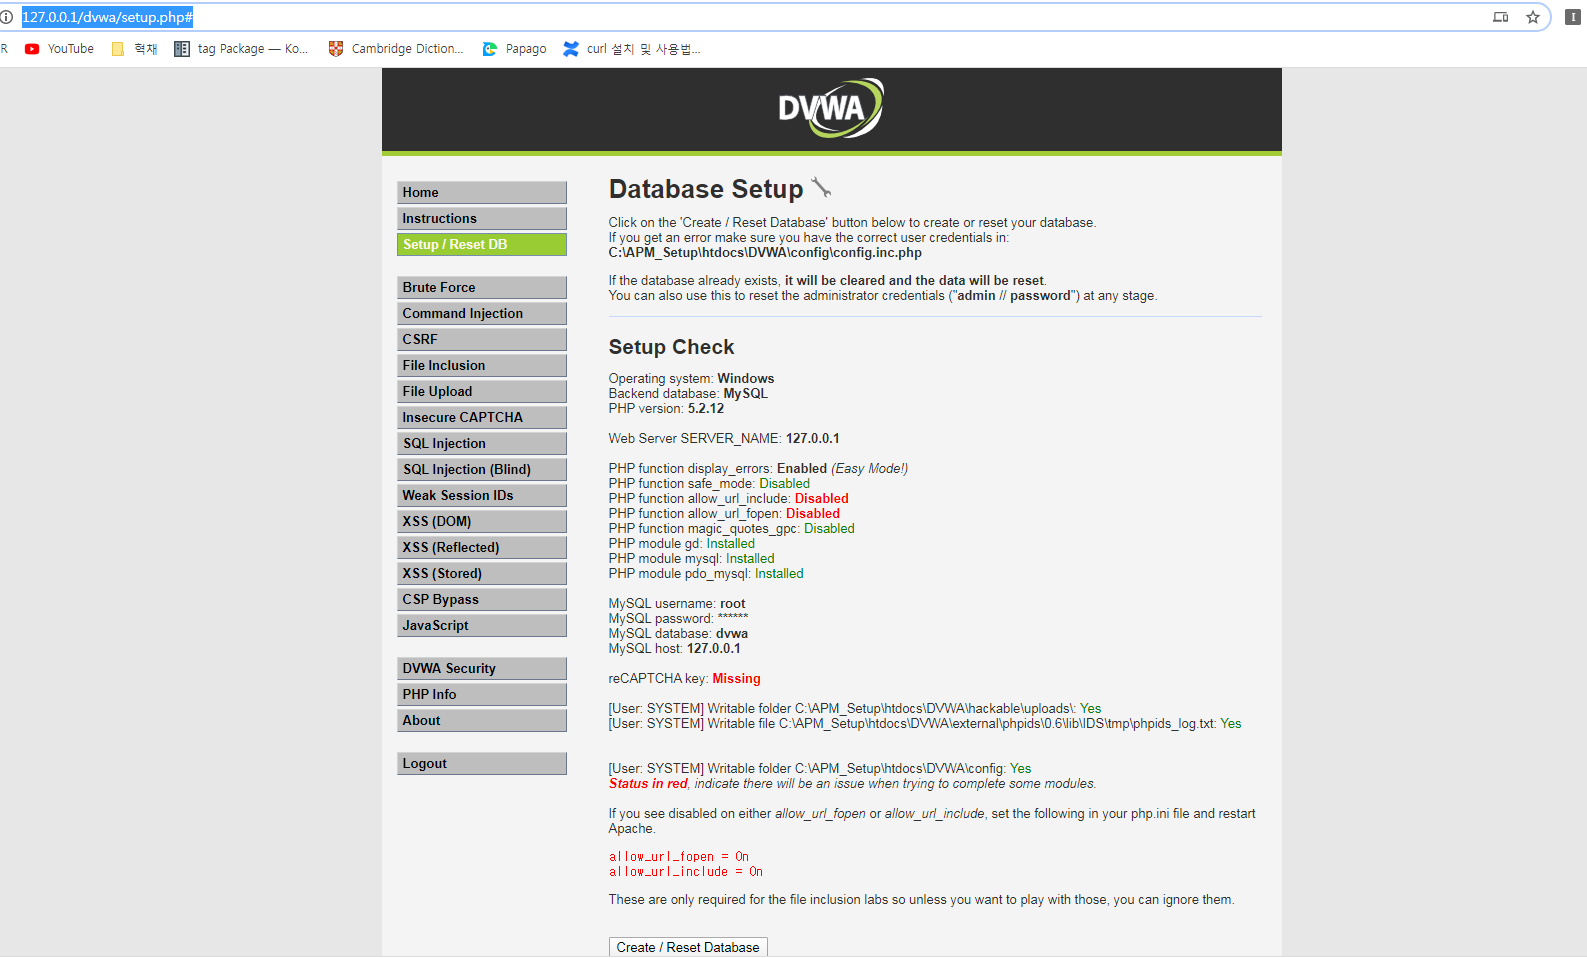Click the allow_url_fopen Disabled status

(x=812, y=514)
